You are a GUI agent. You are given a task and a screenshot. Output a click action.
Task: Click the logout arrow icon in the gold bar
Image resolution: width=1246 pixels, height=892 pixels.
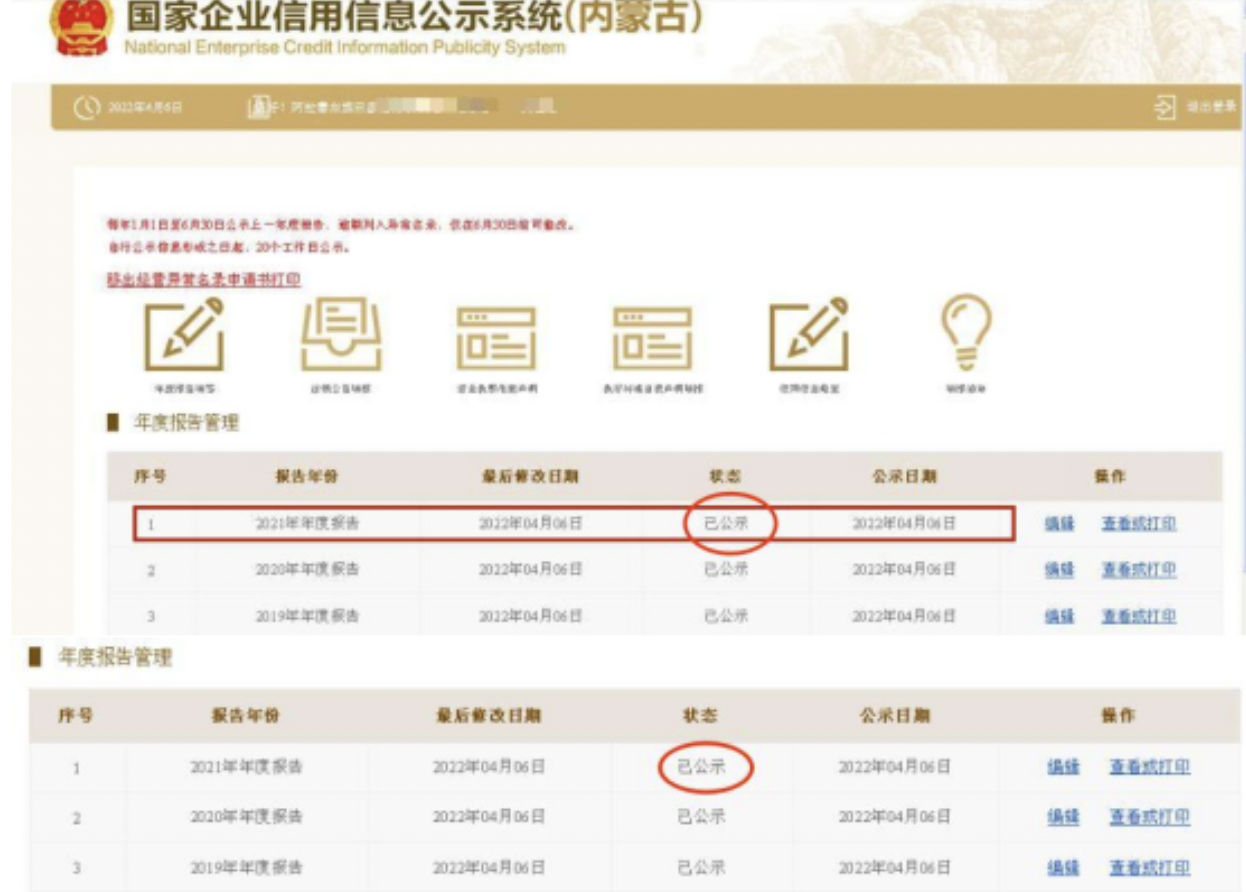[1166, 107]
